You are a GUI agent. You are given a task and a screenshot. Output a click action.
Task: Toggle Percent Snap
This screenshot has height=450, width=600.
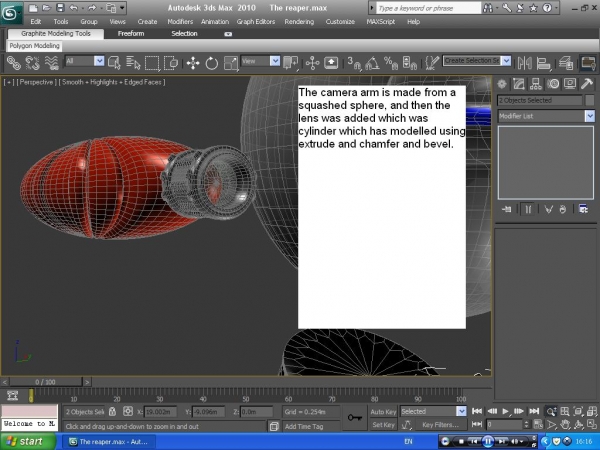(391, 63)
